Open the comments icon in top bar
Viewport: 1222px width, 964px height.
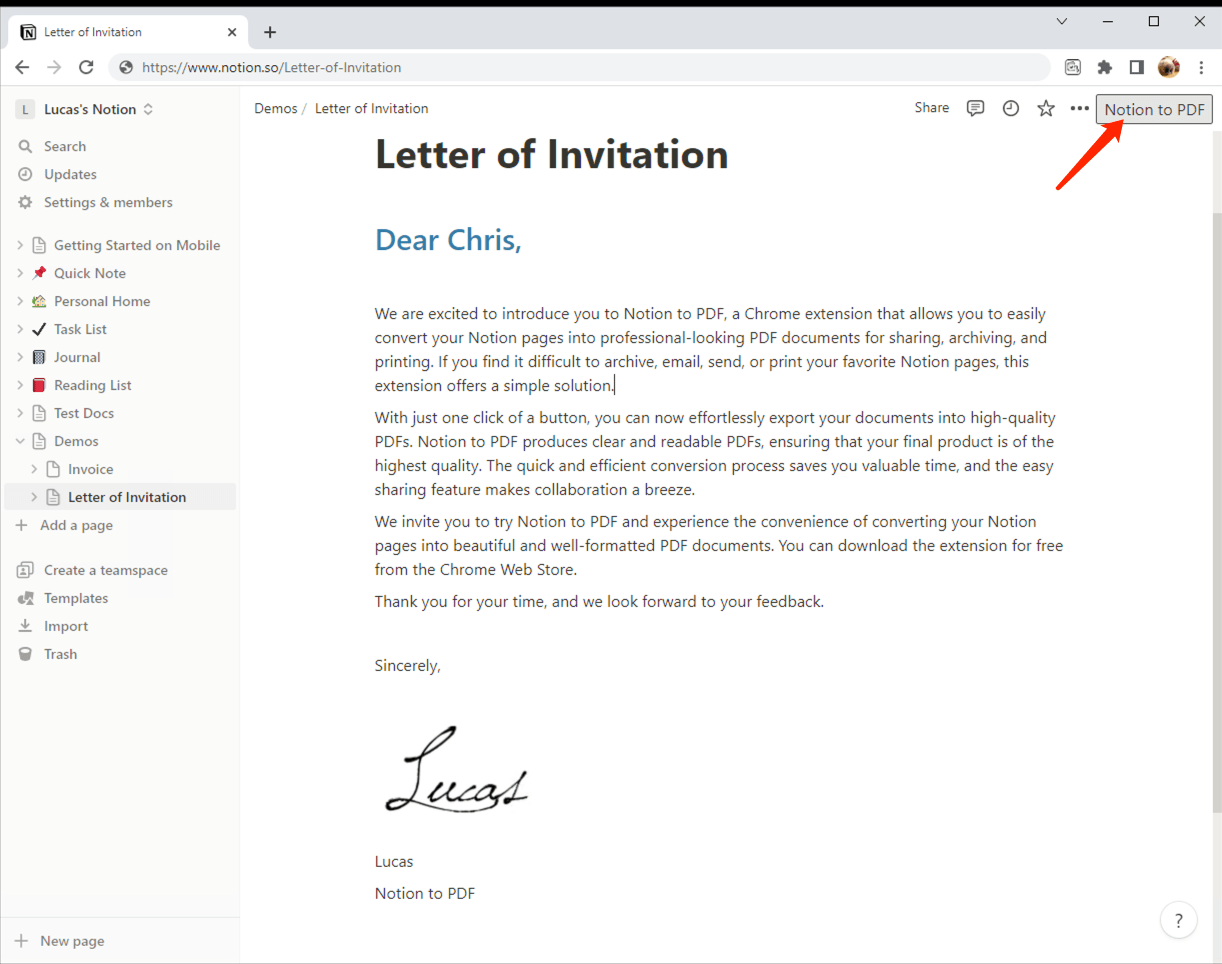coord(976,108)
